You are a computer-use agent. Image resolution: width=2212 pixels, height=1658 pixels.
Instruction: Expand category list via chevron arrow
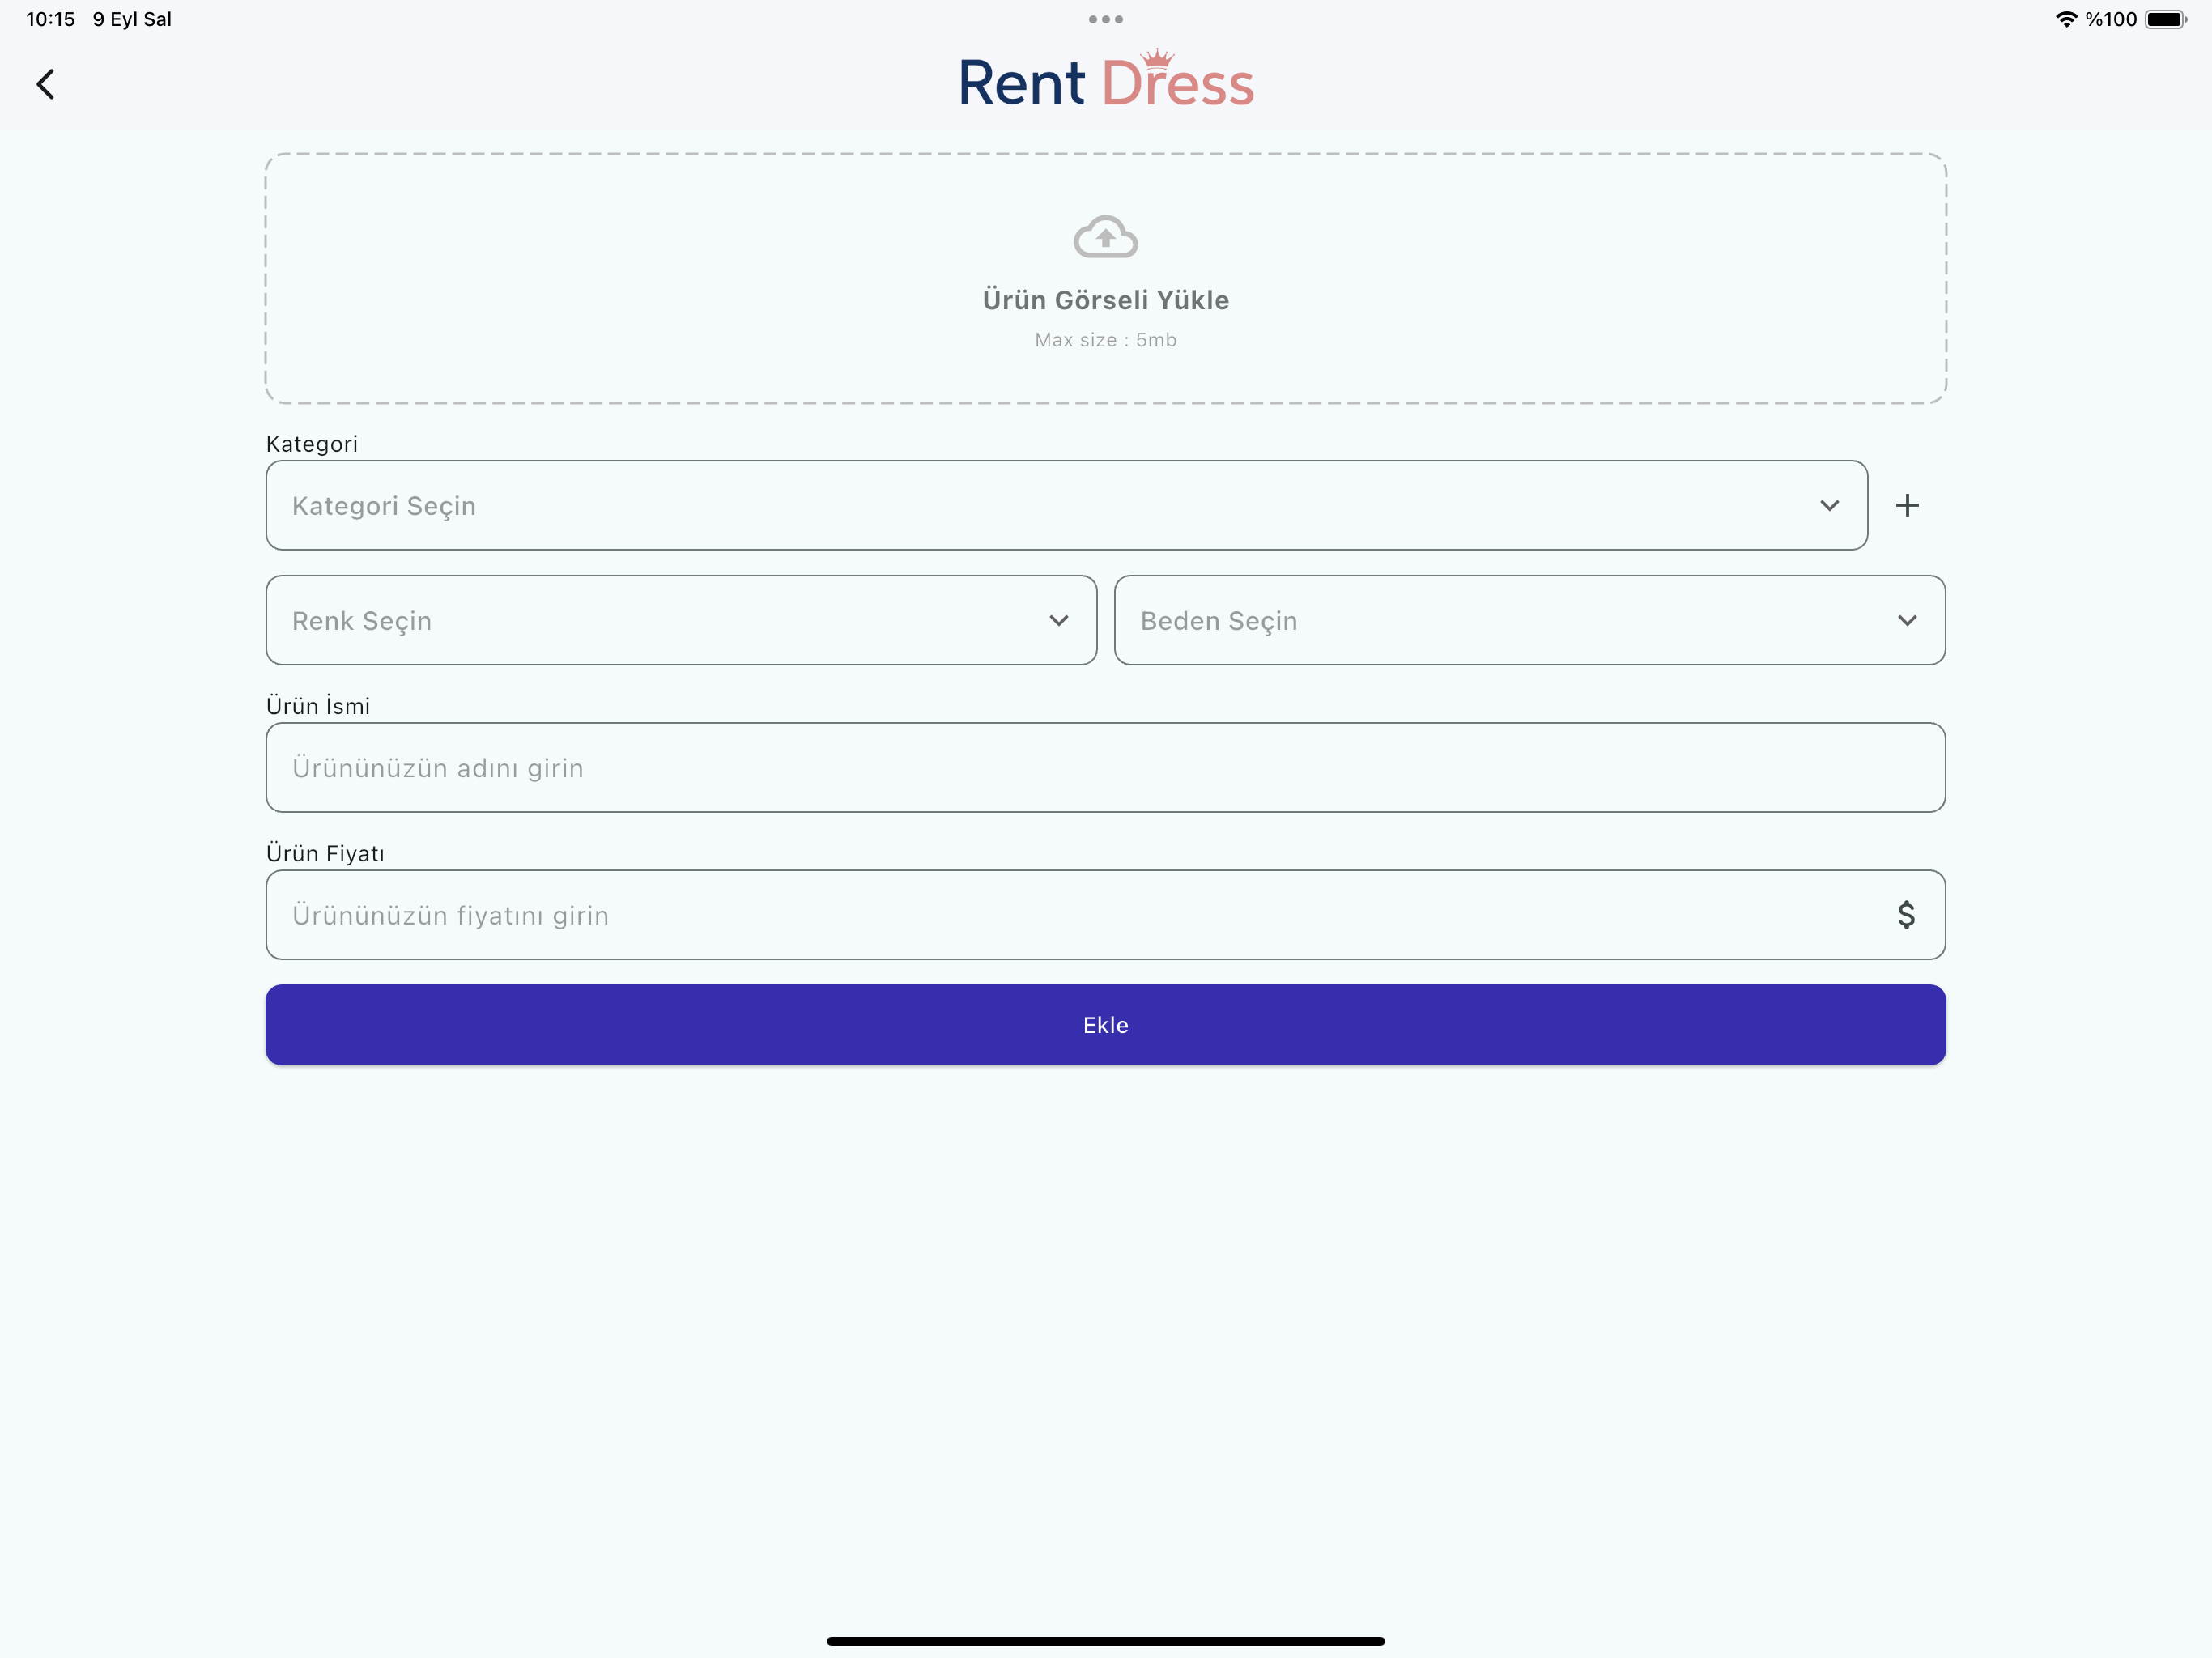point(1829,505)
